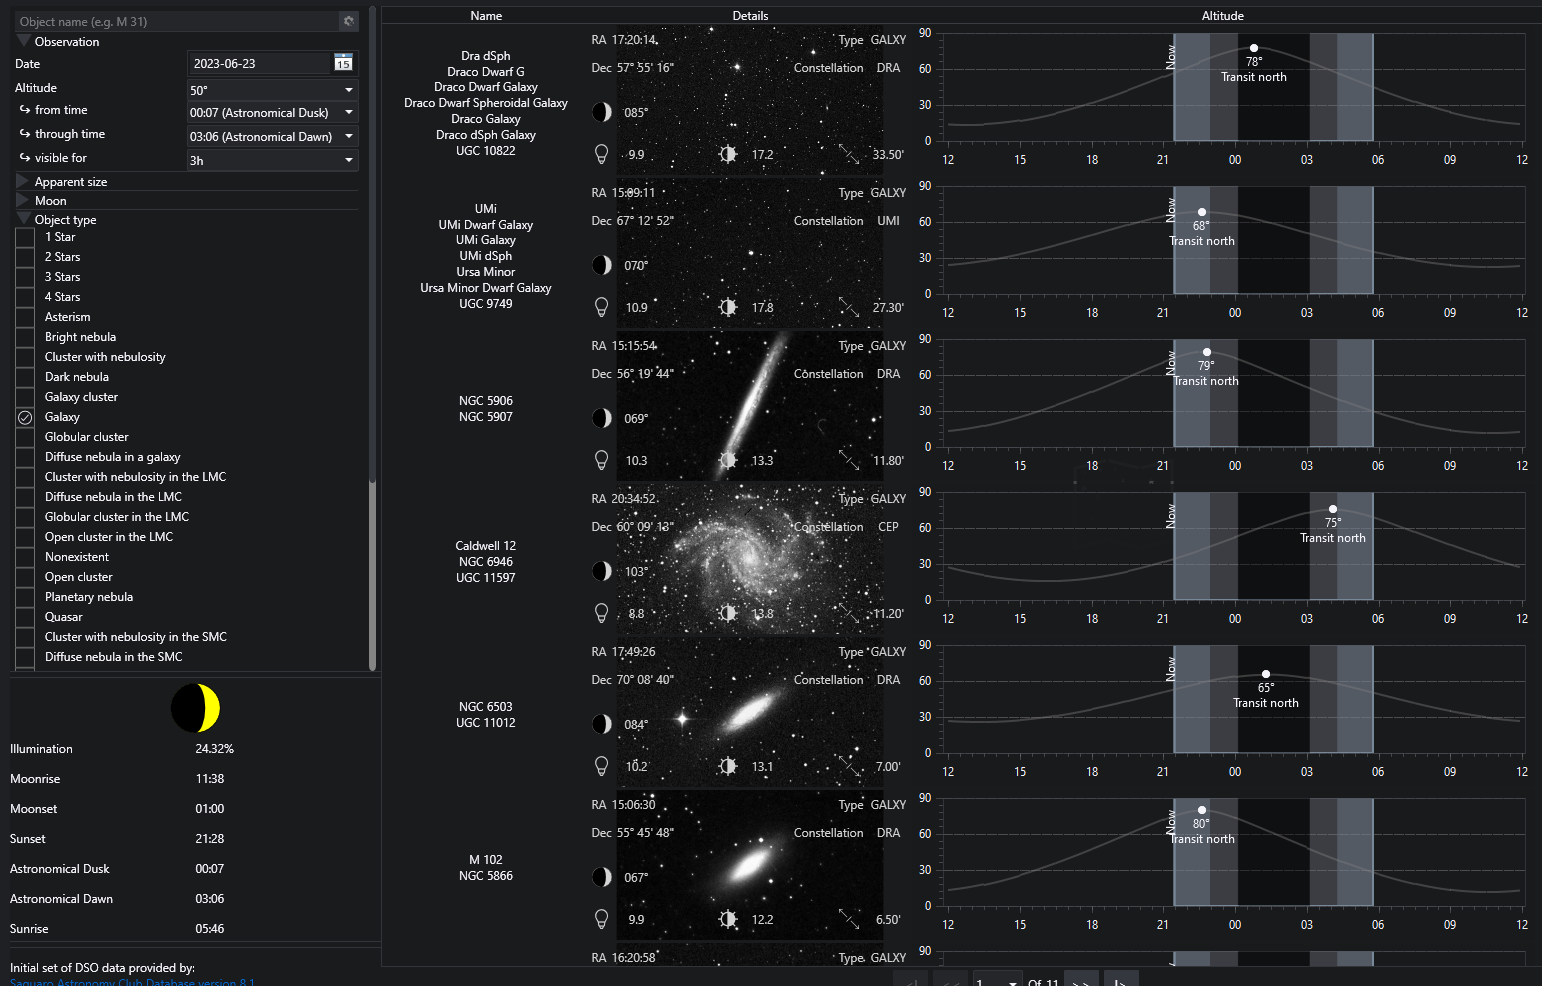This screenshot has width=1542, height=986.
Task: Select the Caldwell 12 galaxy thumbnail
Action: (750, 560)
